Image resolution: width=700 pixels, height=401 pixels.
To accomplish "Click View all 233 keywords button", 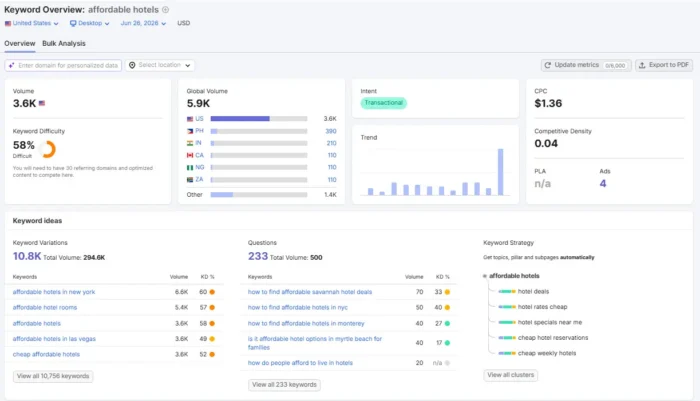I will tap(284, 384).
